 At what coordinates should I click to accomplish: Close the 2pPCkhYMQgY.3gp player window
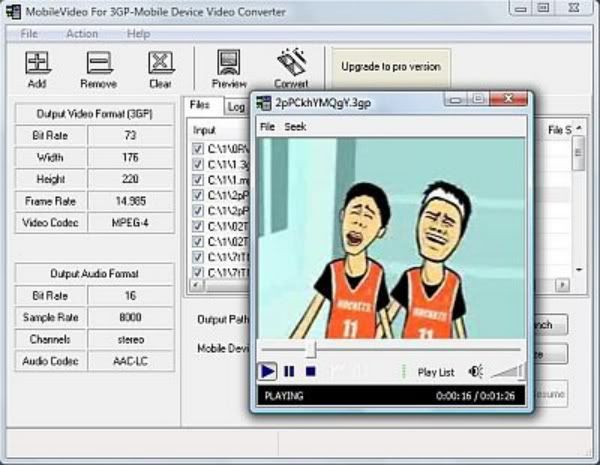[x=509, y=99]
